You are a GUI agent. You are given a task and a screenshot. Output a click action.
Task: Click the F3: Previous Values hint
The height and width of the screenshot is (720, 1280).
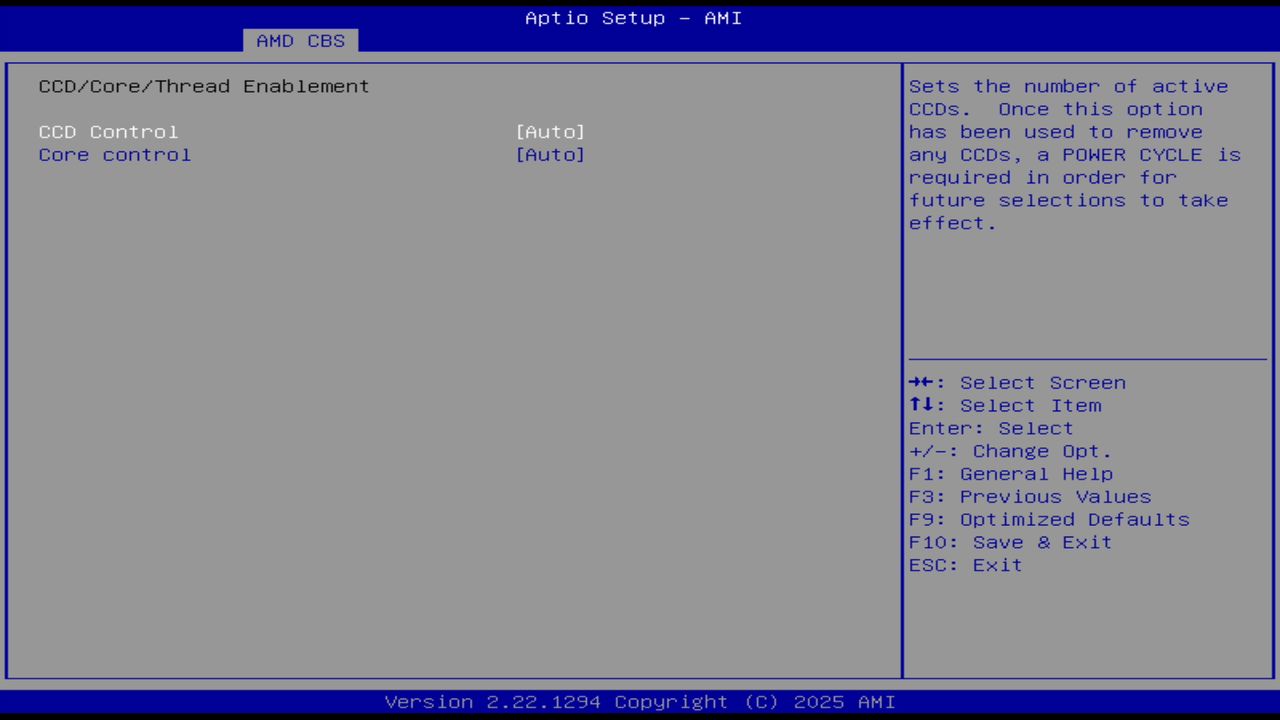(1030, 497)
